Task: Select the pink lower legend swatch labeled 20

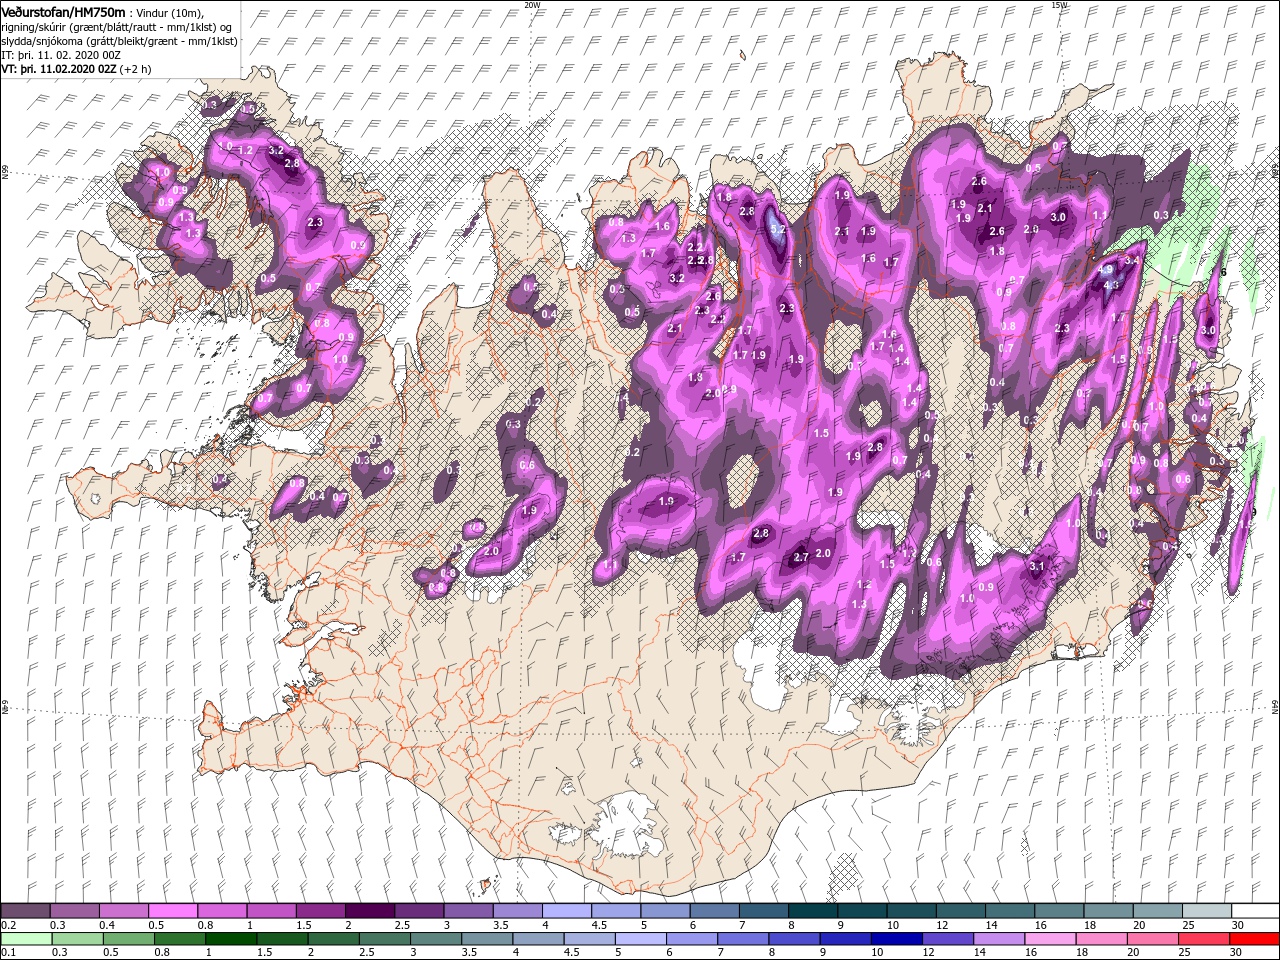Action: pyautogui.click(x=1152, y=939)
